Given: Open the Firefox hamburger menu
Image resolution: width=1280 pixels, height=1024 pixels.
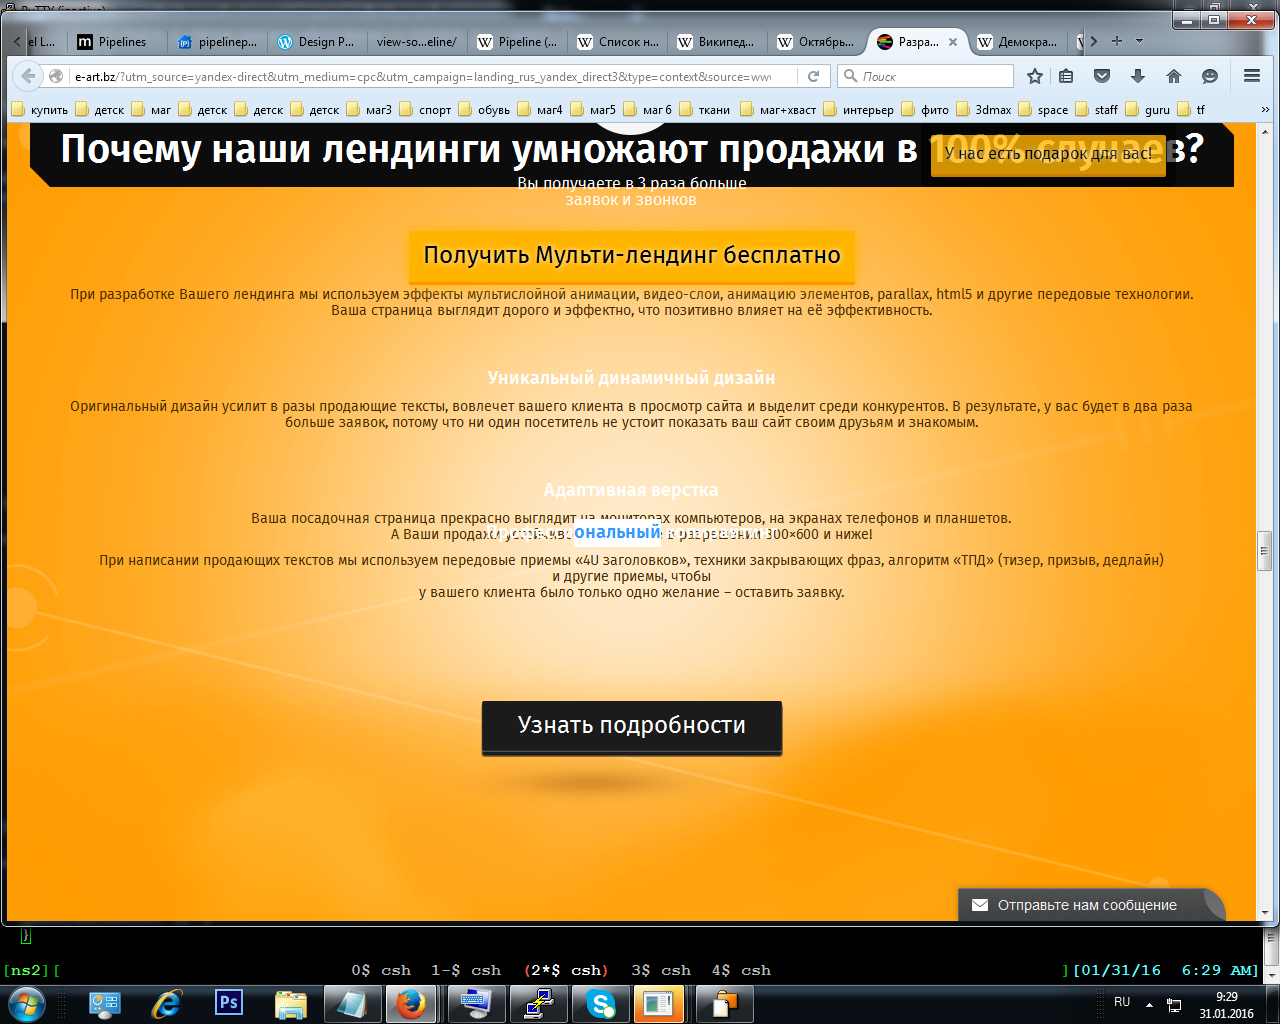Looking at the screenshot, I should click(x=1251, y=76).
